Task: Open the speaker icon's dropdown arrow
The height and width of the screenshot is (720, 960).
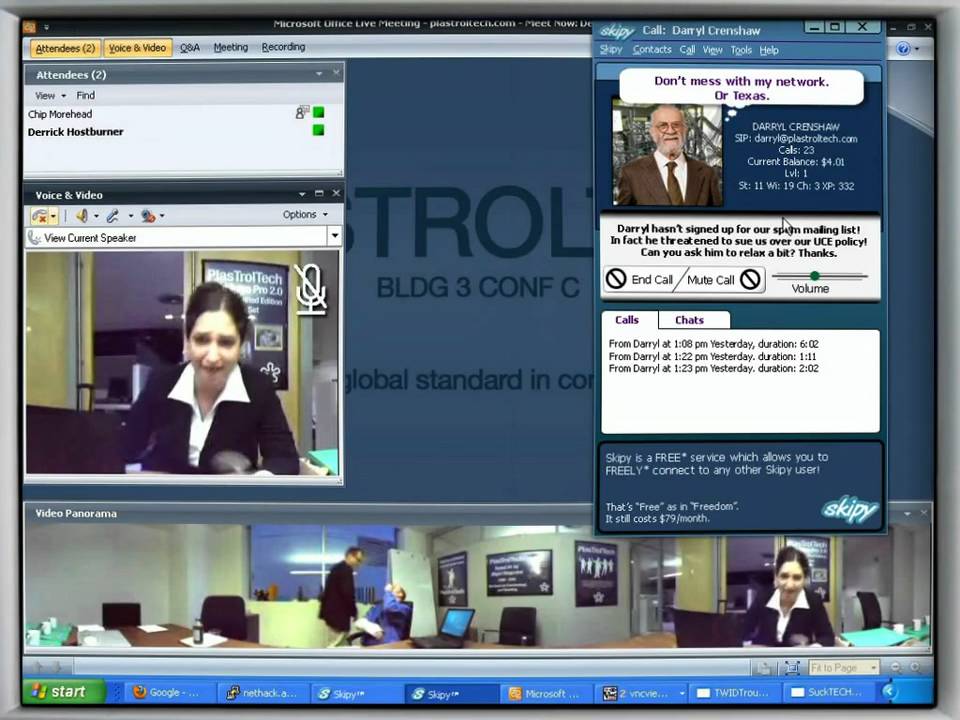Action: [x=96, y=216]
